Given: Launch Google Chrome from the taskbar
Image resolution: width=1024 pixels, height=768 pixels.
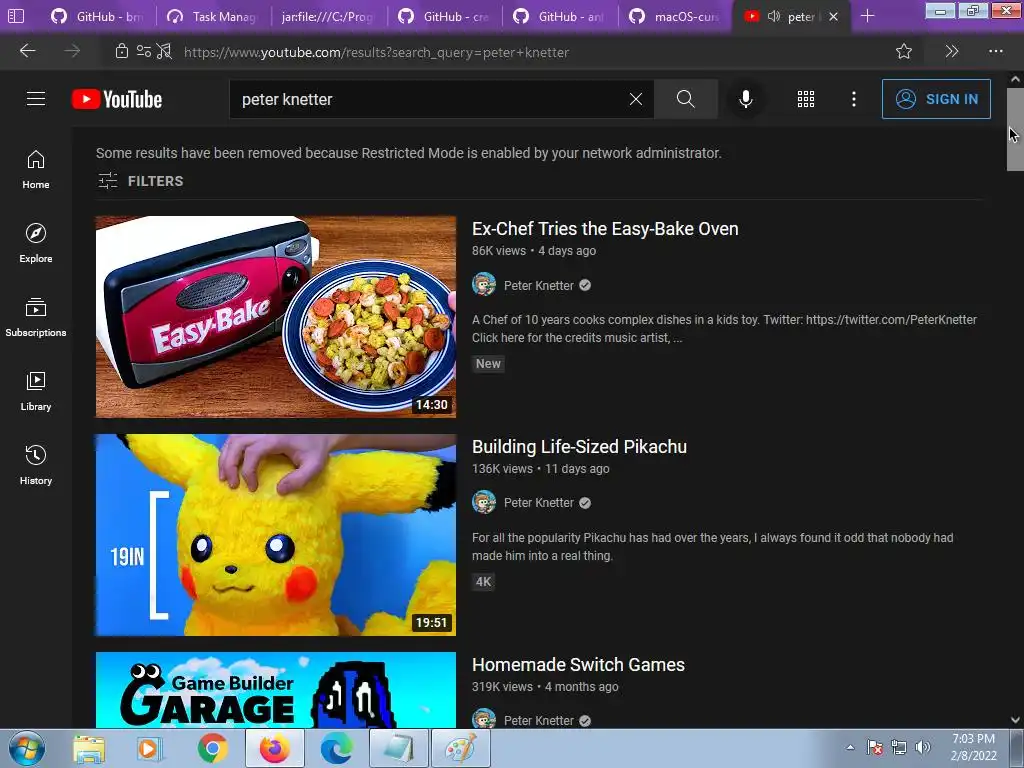Looking at the screenshot, I should click(213, 748).
